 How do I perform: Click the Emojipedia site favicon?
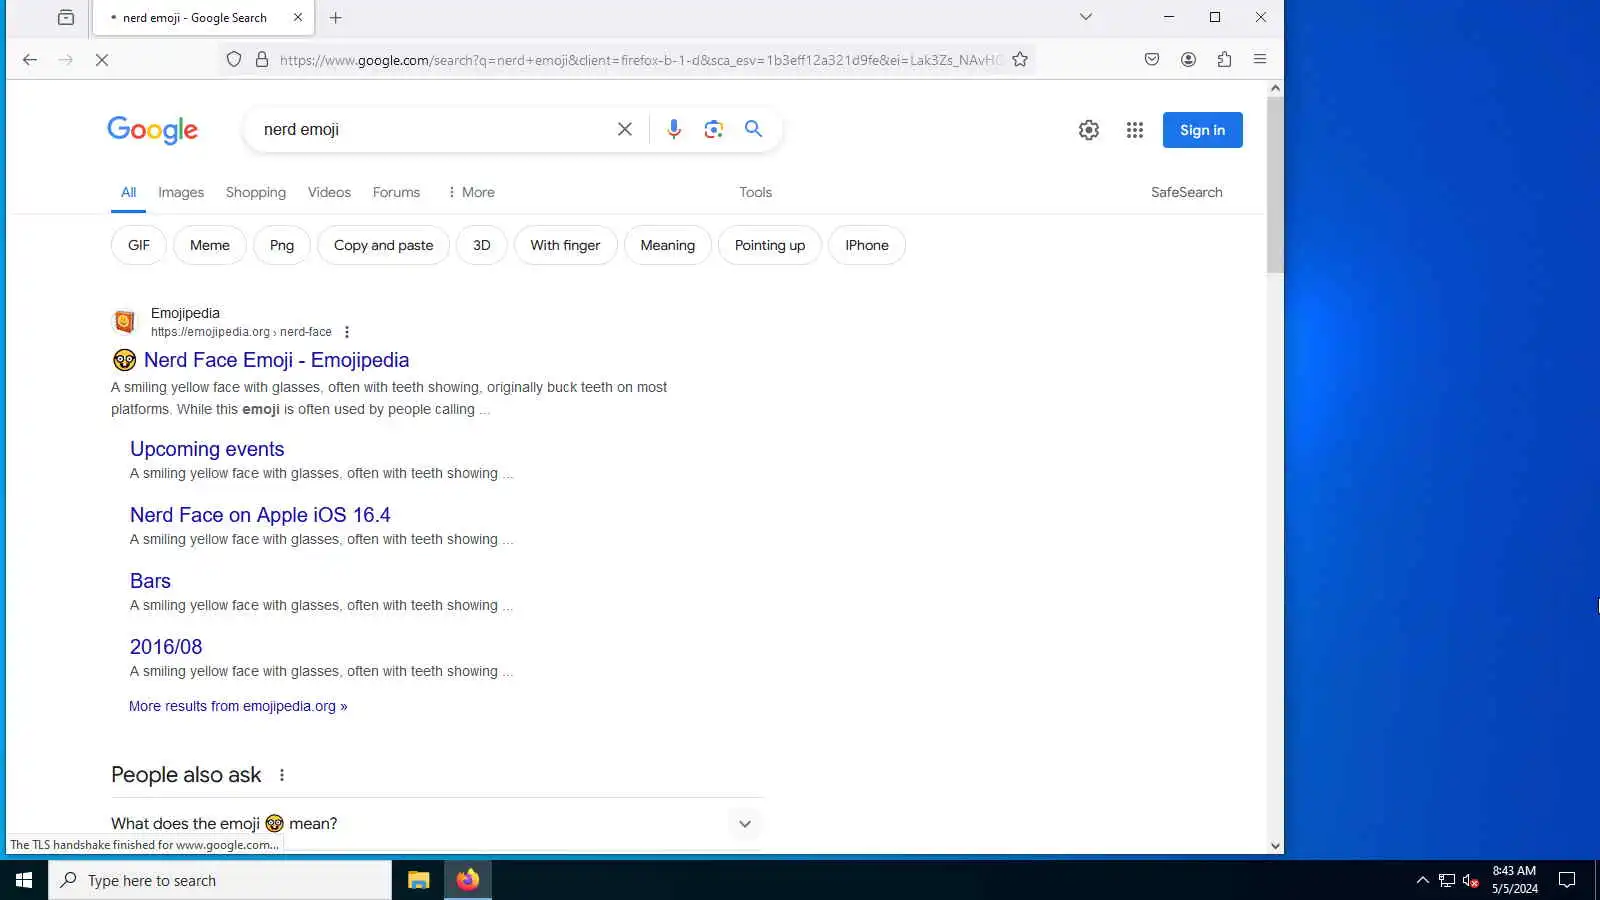pos(124,322)
